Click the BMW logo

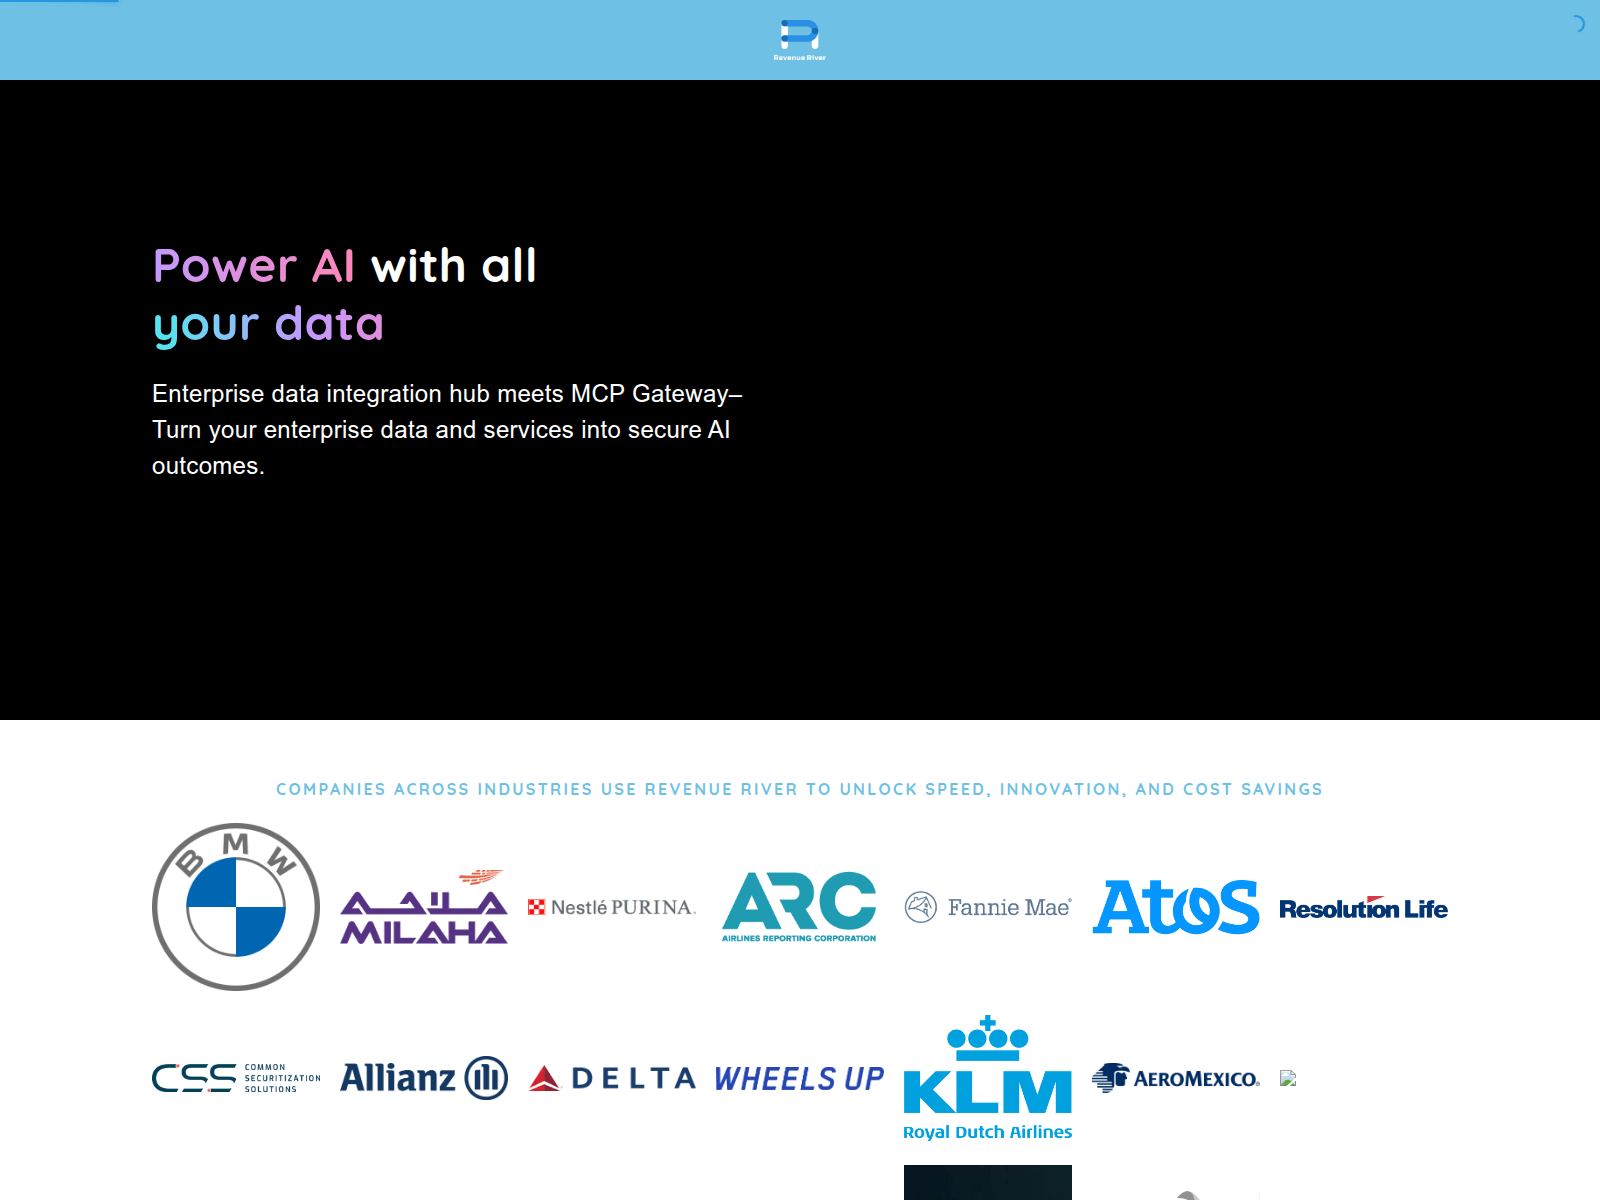[236, 907]
